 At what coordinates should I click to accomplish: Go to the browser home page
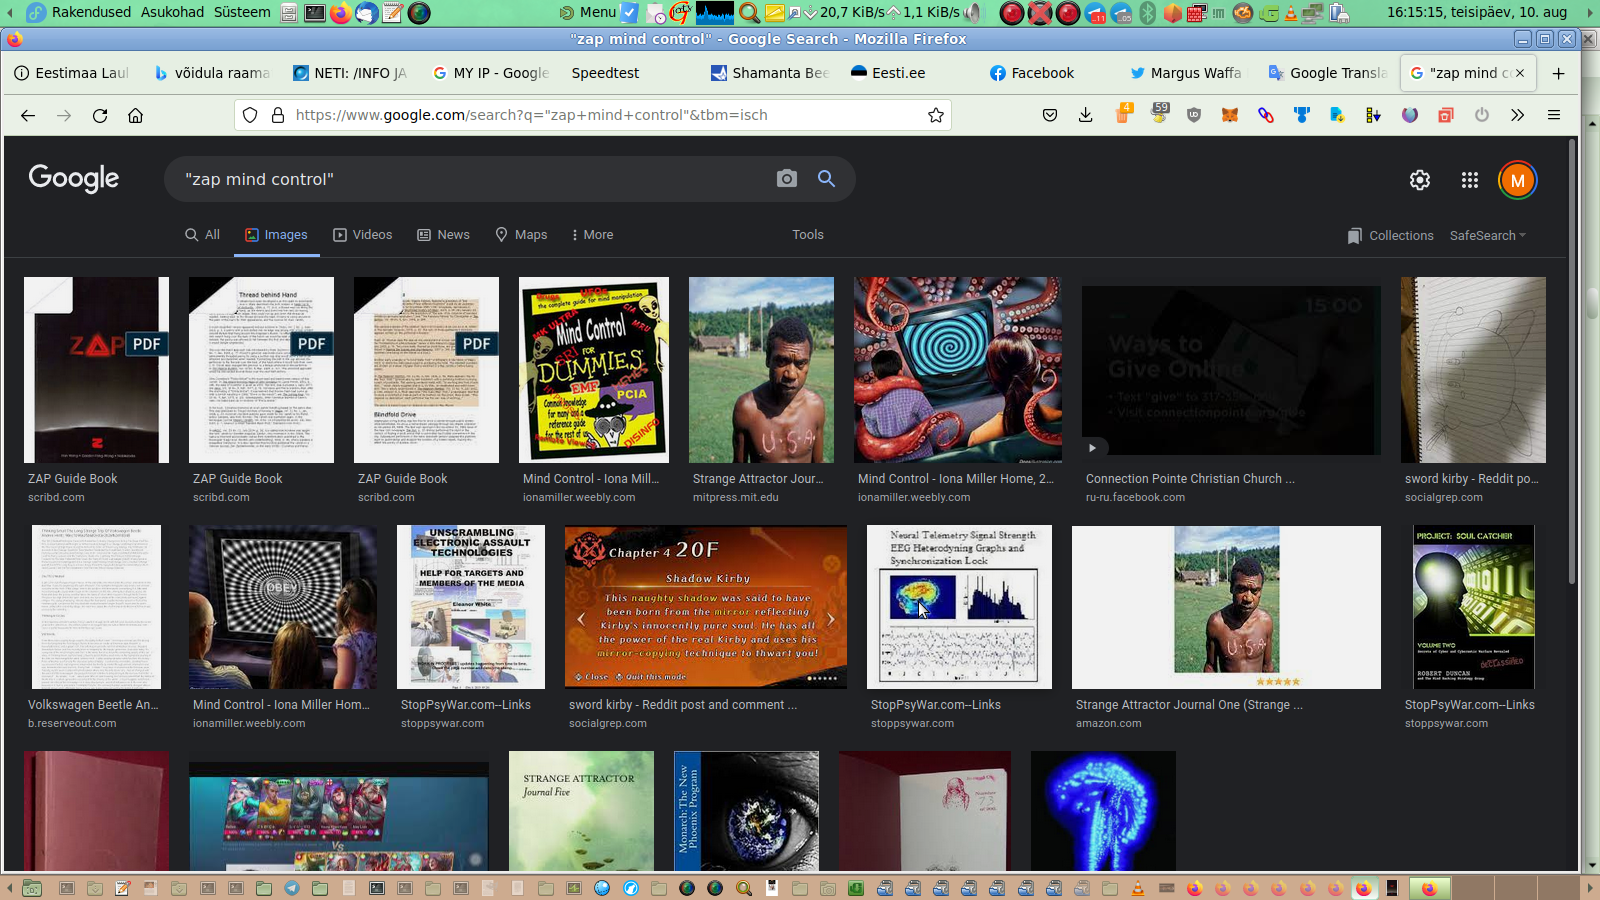tap(135, 115)
